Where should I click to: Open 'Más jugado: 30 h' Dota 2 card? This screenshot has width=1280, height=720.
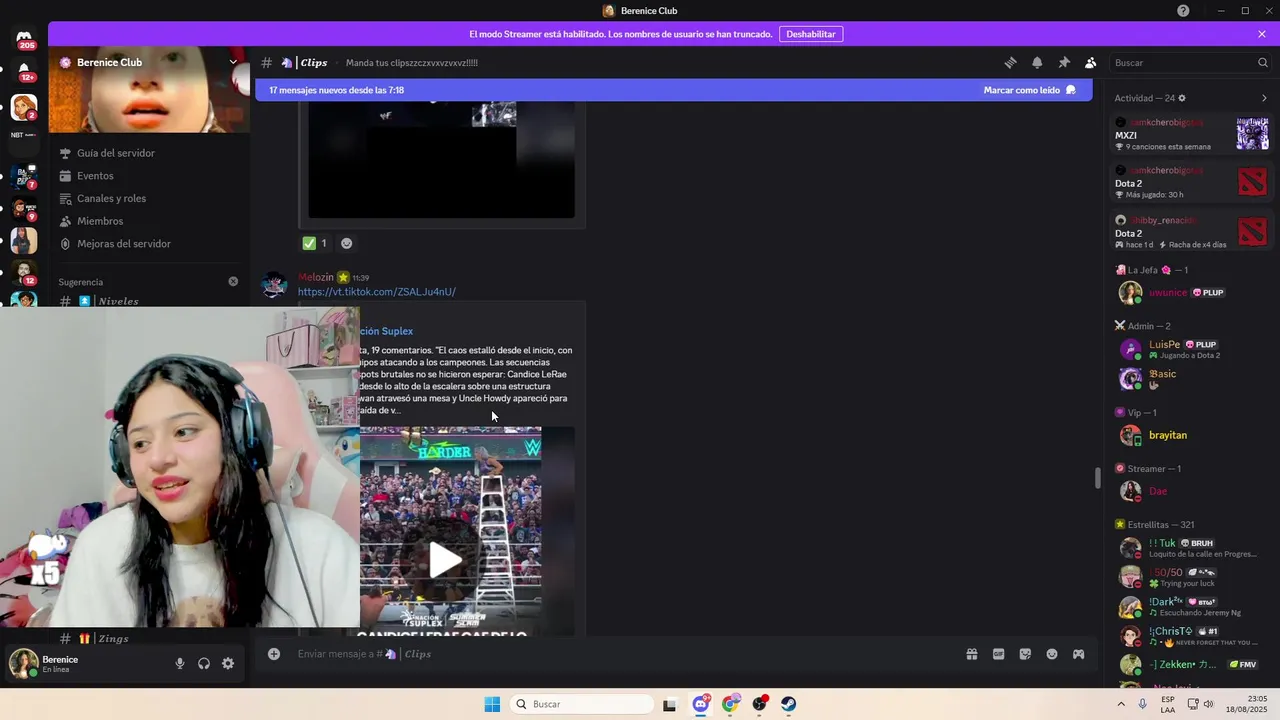[x=1192, y=182]
